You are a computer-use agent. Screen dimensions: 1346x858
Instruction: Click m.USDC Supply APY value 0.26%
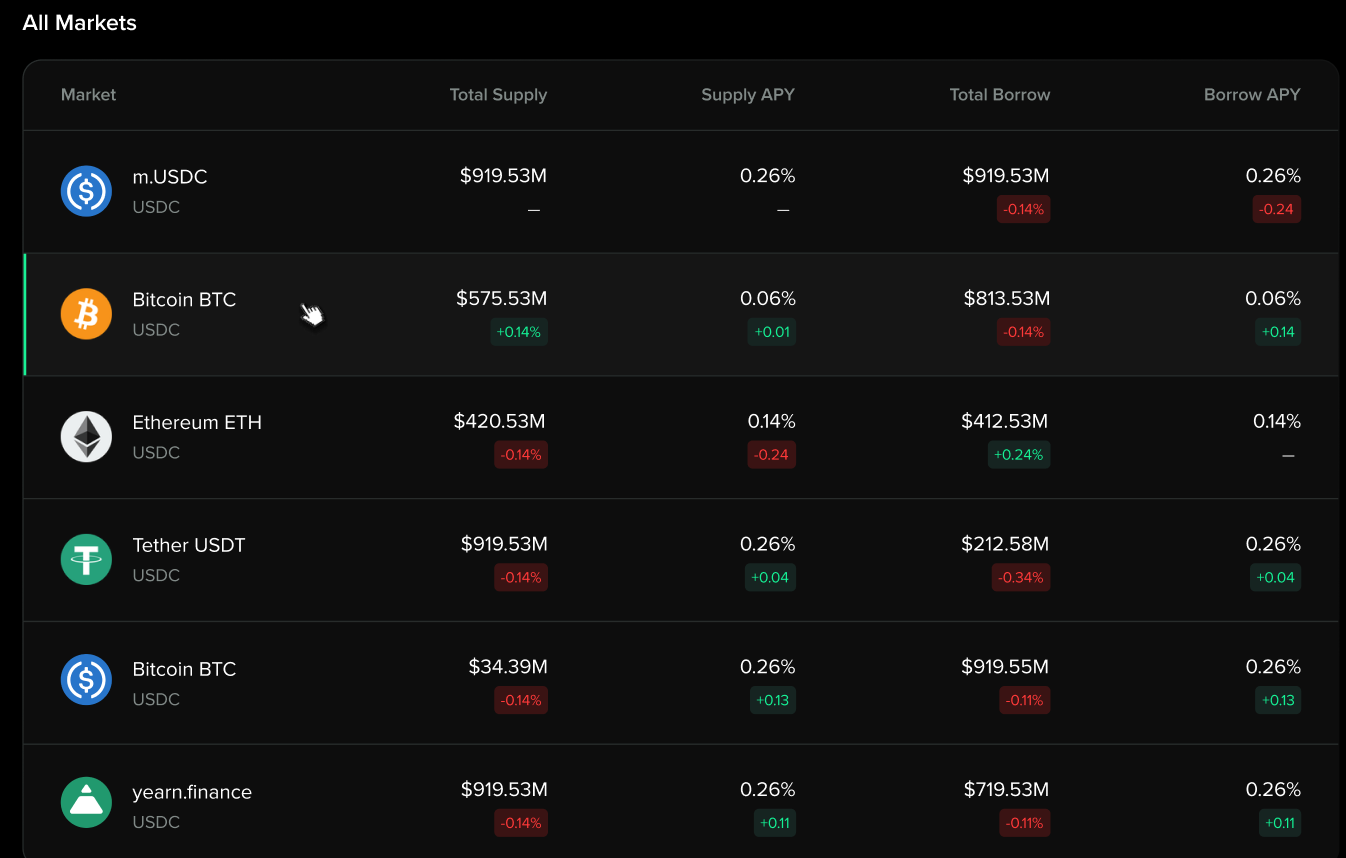tap(768, 176)
